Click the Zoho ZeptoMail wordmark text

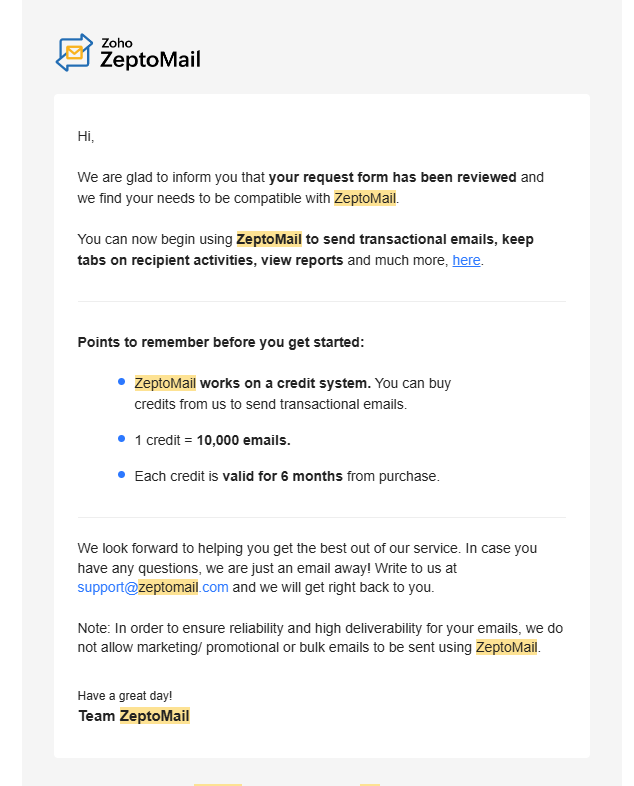coord(150,53)
